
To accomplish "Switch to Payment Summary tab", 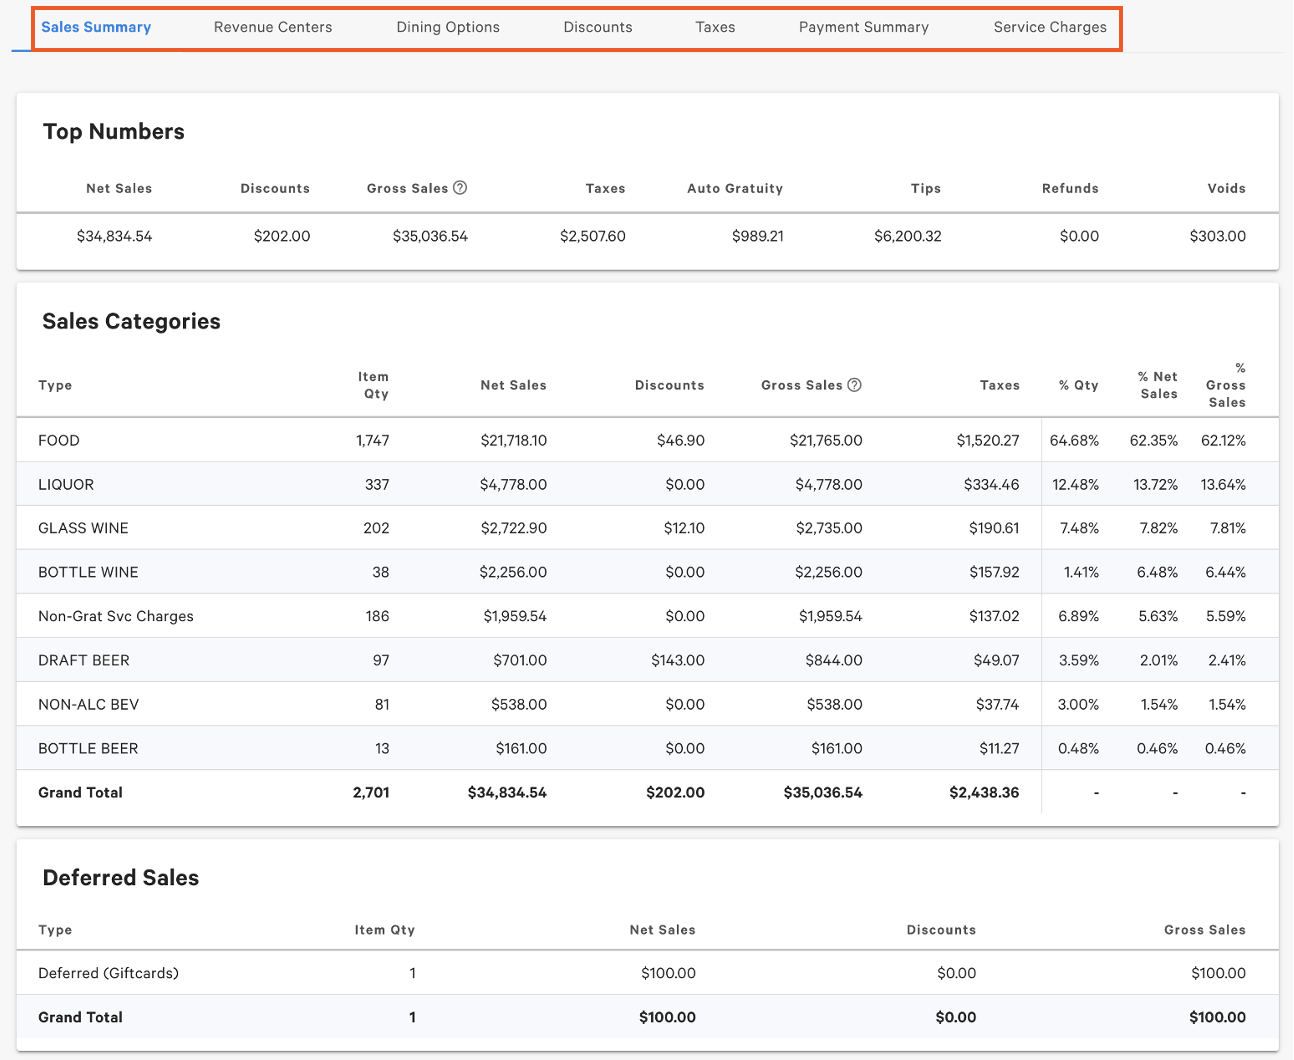I will (863, 27).
